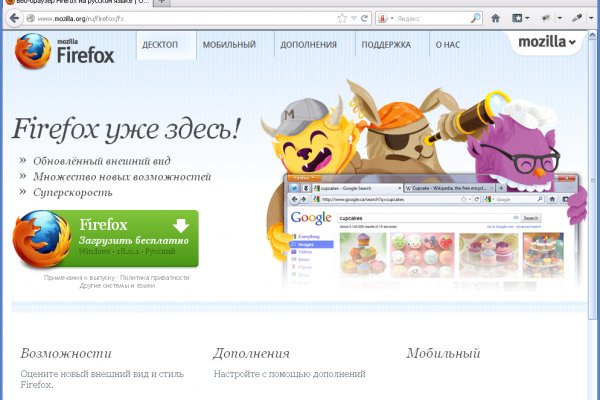The image size is (600, 400).
Task: Open a new tab with plus button
Action: pos(164,3)
